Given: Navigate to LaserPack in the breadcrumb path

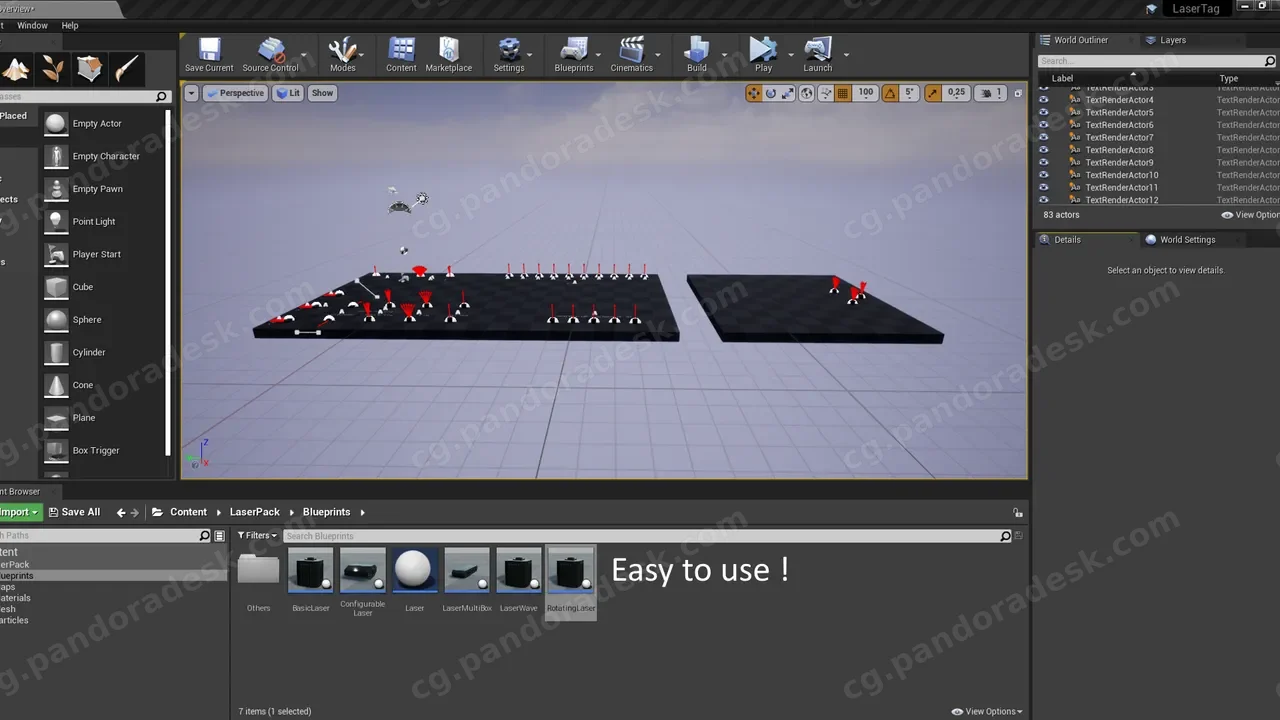Looking at the screenshot, I should (x=255, y=512).
